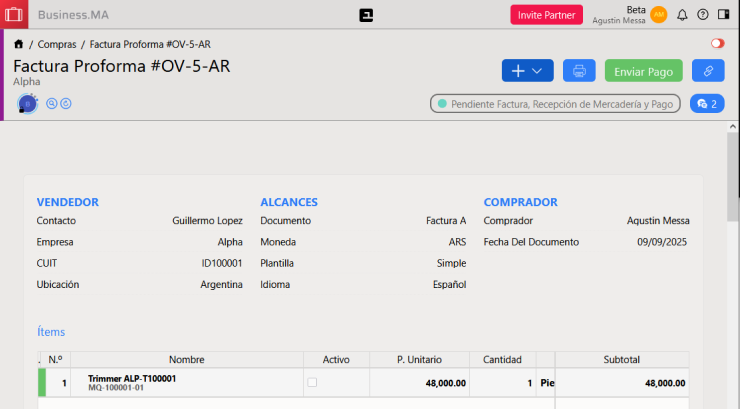Toggle the side panel layout icon
This screenshot has height=409, width=740.
click(723, 15)
